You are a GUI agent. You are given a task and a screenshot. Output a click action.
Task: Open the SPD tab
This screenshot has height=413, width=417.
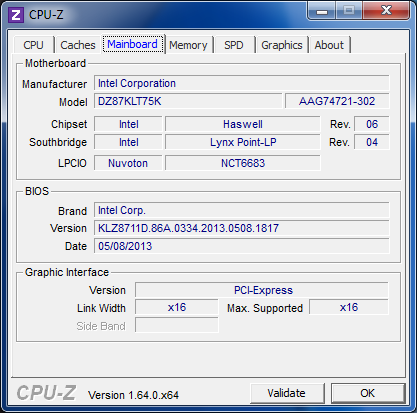(x=234, y=45)
